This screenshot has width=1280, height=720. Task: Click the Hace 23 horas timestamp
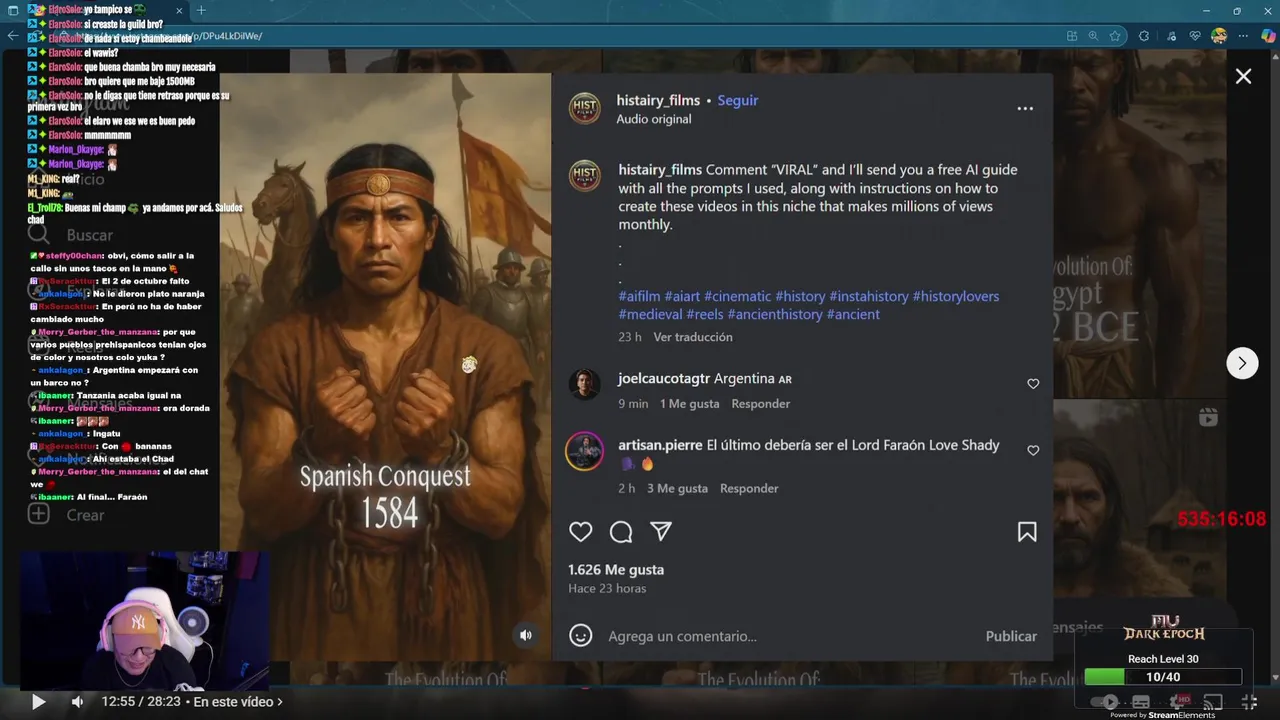click(607, 588)
